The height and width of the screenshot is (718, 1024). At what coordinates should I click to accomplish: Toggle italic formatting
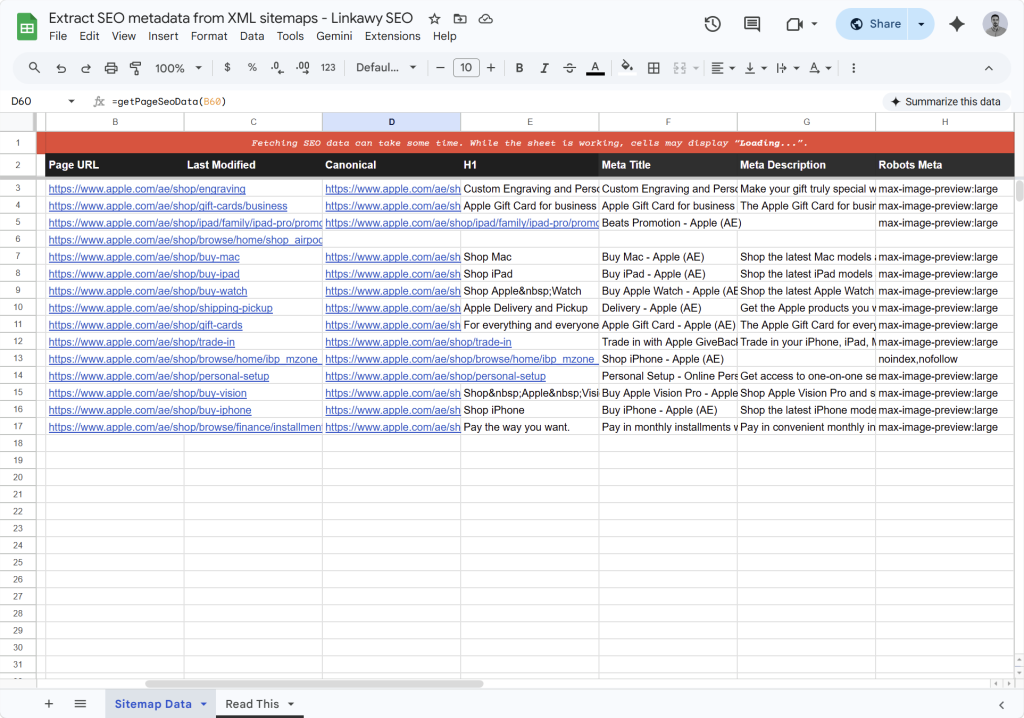pos(544,68)
